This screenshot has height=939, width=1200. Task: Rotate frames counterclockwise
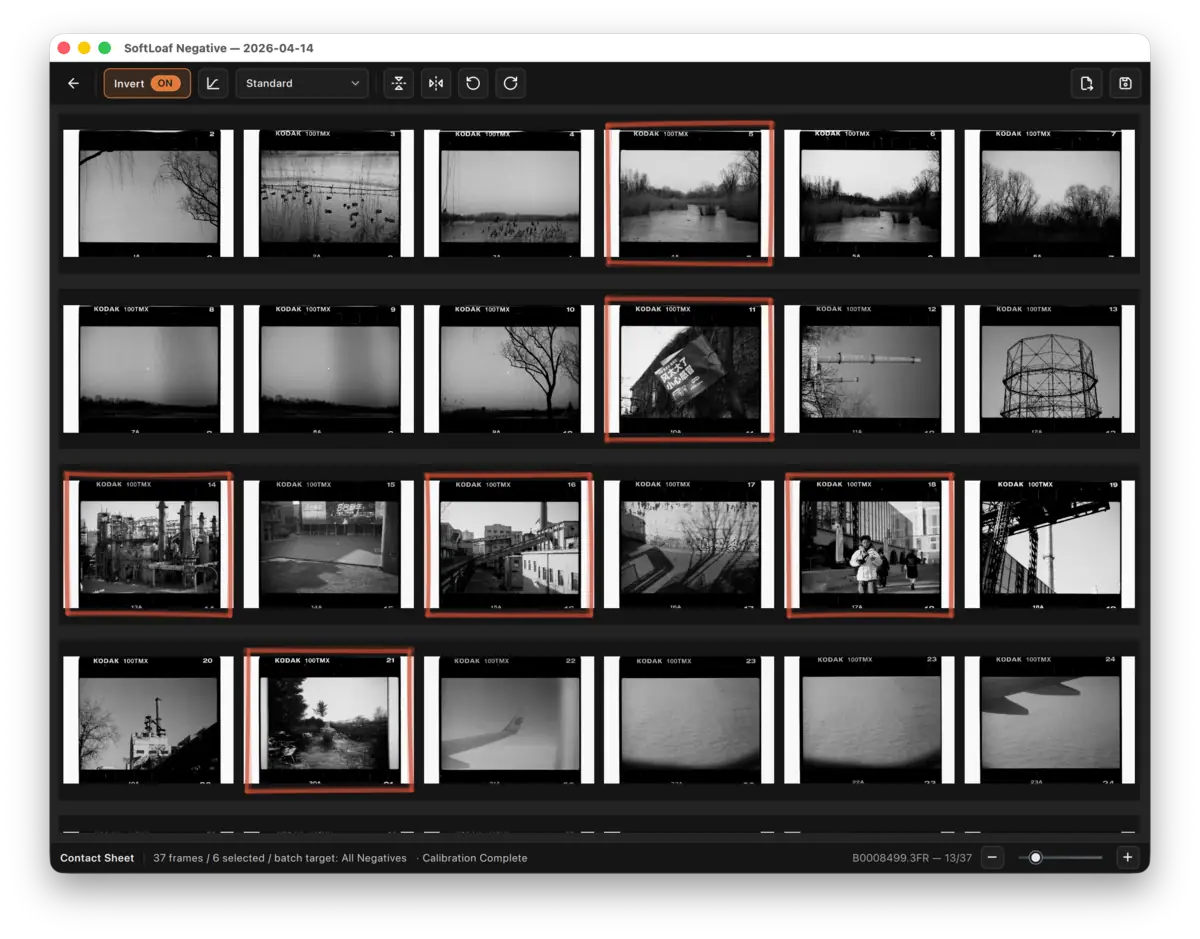473,84
